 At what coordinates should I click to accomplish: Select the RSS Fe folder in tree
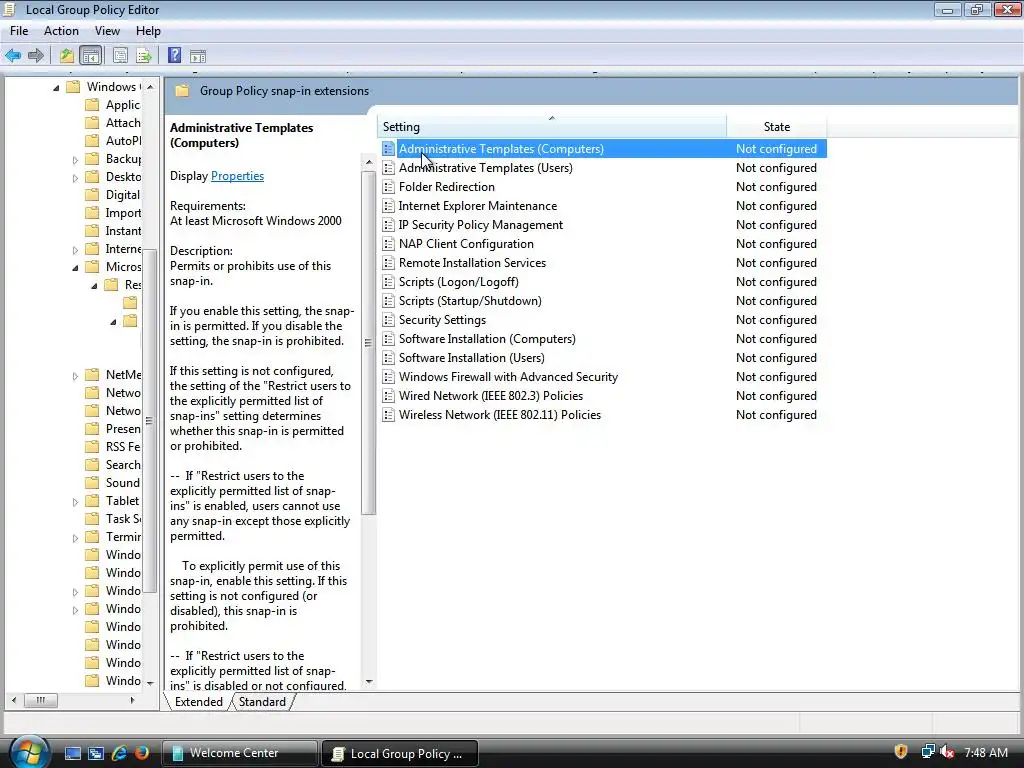pos(123,447)
